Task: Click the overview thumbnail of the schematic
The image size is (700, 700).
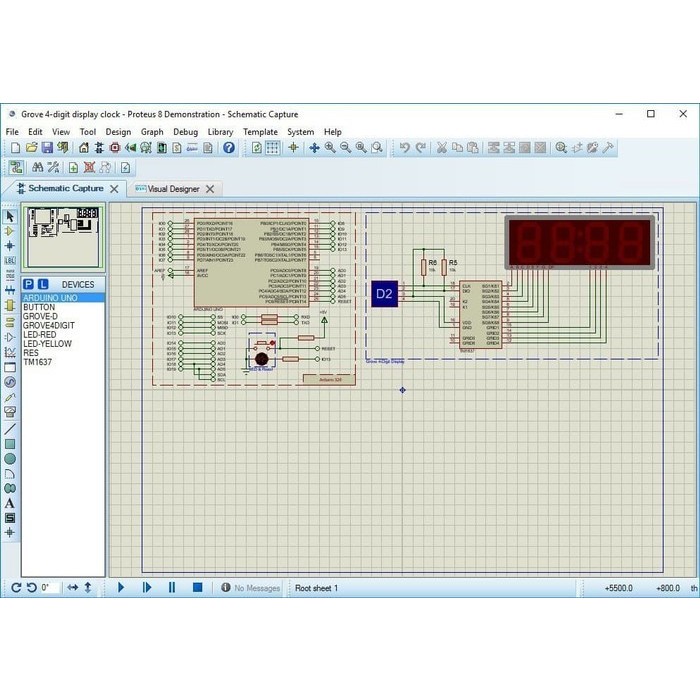Action: [63, 237]
